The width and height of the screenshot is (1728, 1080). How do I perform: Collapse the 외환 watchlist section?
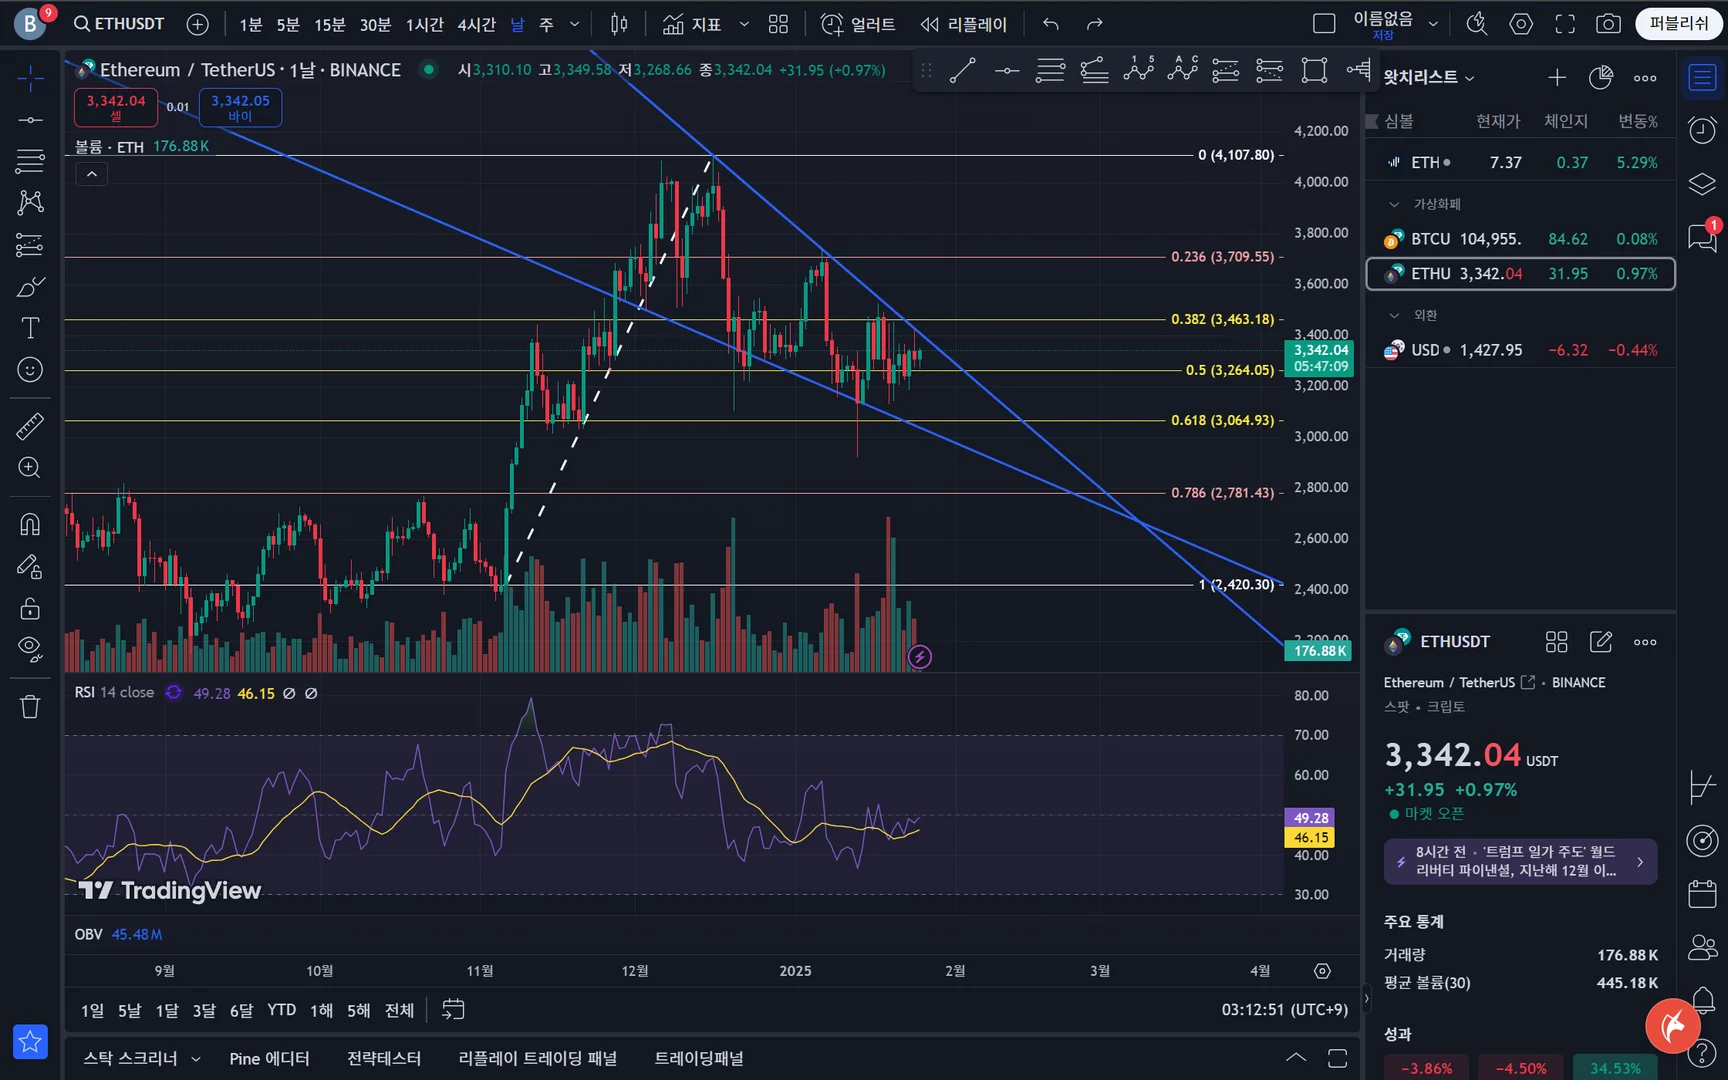tap(1394, 315)
